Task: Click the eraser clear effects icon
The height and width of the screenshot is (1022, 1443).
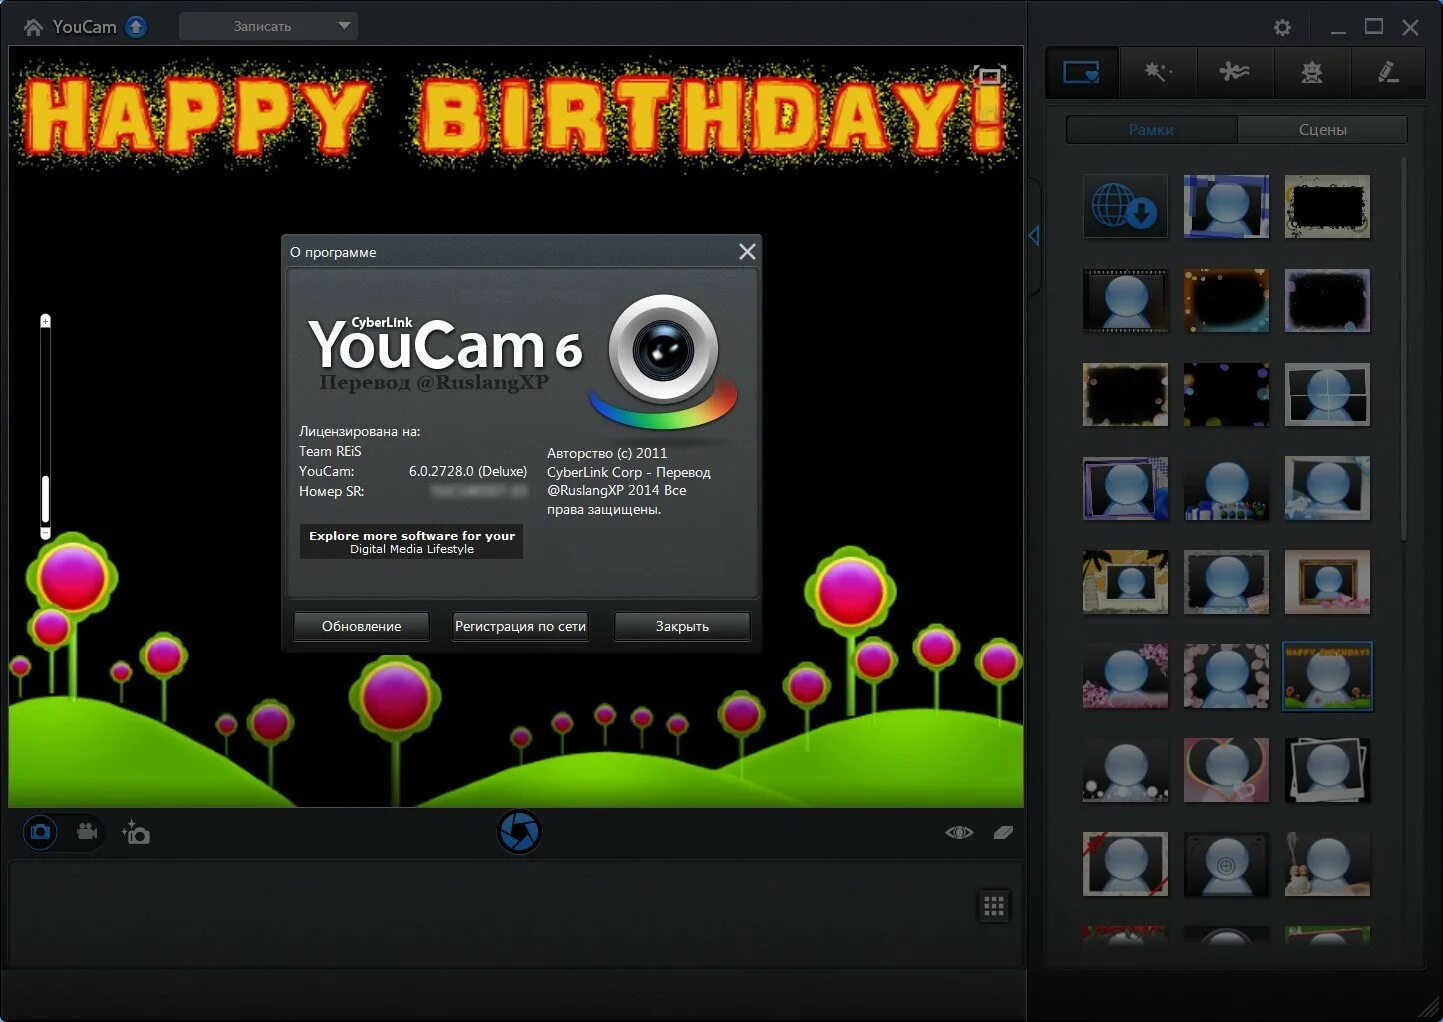Action: tap(1003, 832)
